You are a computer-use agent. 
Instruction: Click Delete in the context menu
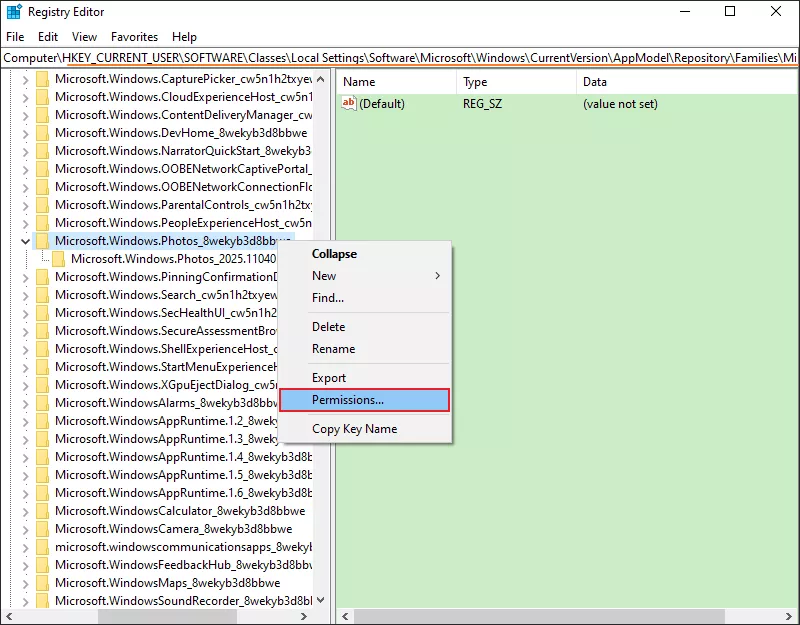(364, 327)
